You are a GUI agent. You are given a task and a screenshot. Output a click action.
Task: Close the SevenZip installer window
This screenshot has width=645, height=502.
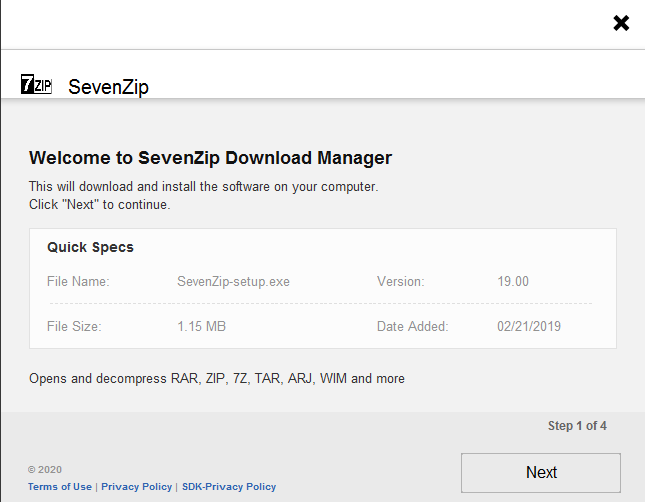(x=621, y=23)
